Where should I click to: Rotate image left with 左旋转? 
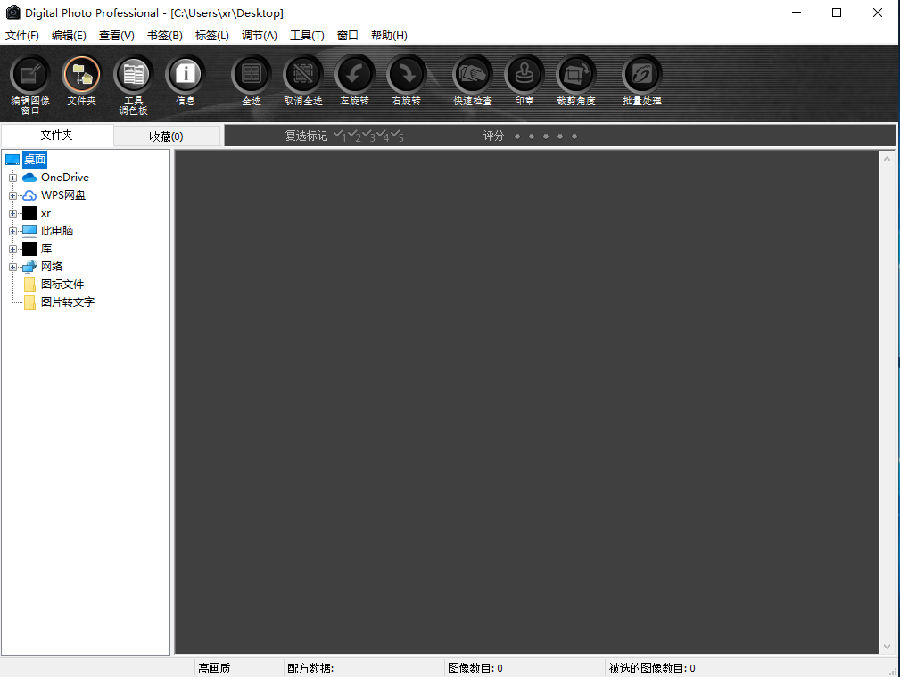(354, 75)
